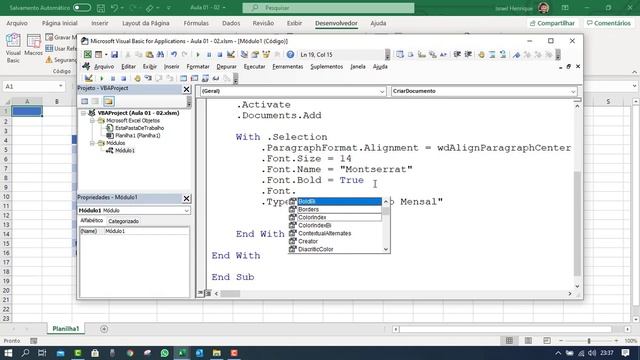This screenshot has width=640, height=360.
Task: Open the Executar menu in VBA editor
Action: 254,67
